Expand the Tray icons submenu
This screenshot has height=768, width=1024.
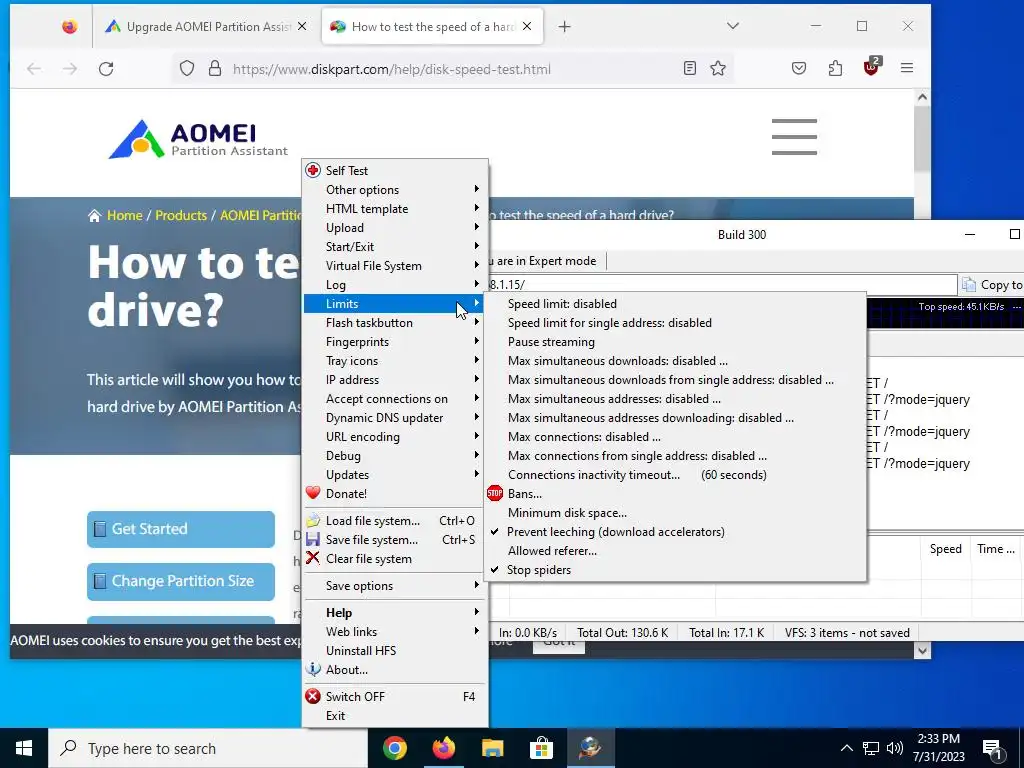click(x=394, y=360)
